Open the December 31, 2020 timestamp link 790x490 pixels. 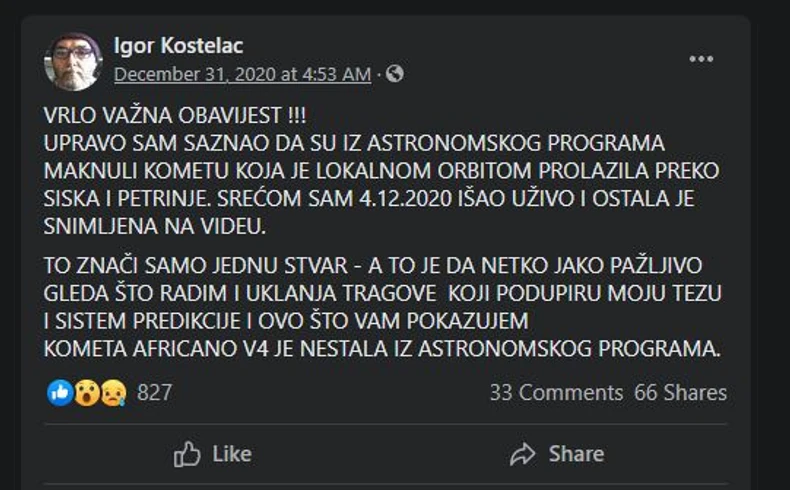tap(242, 74)
